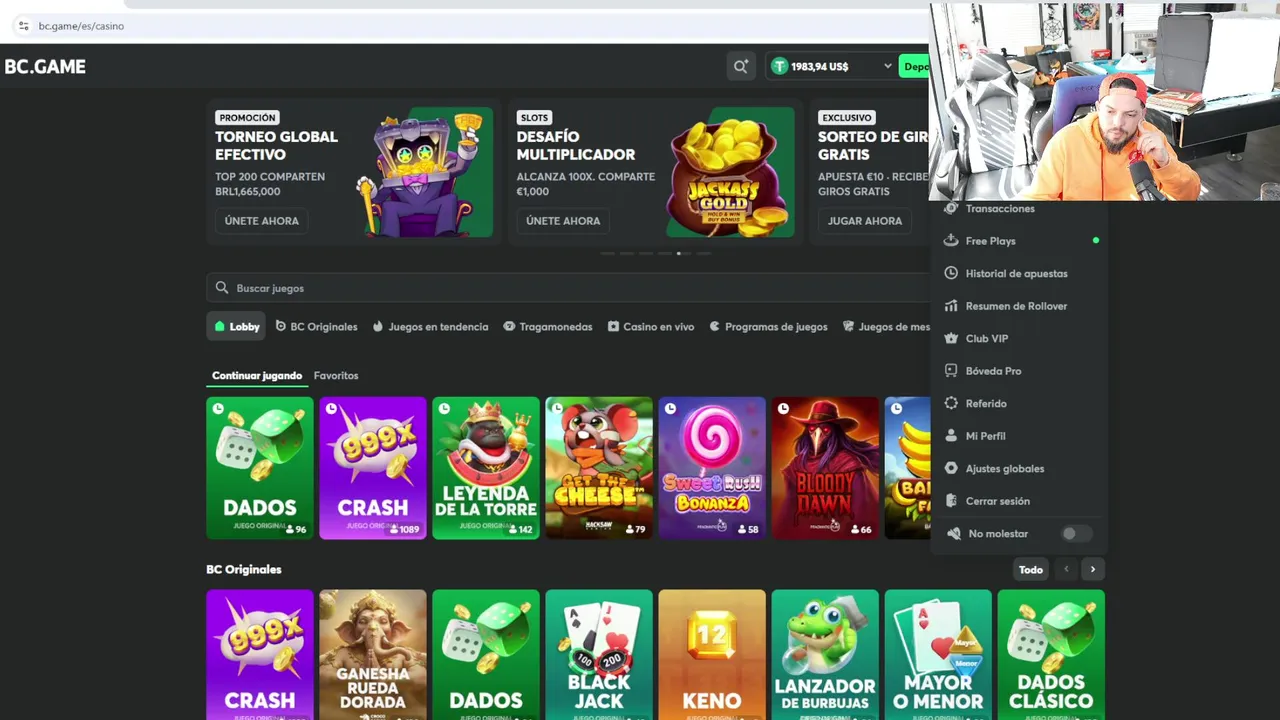Click ÚNETE AHORA on Torneo Global Efectivo
This screenshot has height=720, width=1280.
(261, 221)
